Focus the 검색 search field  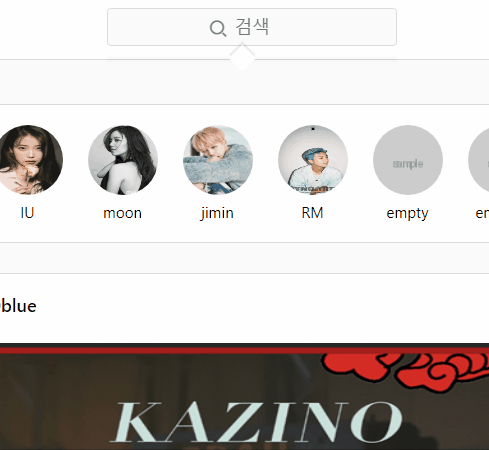(x=252, y=27)
